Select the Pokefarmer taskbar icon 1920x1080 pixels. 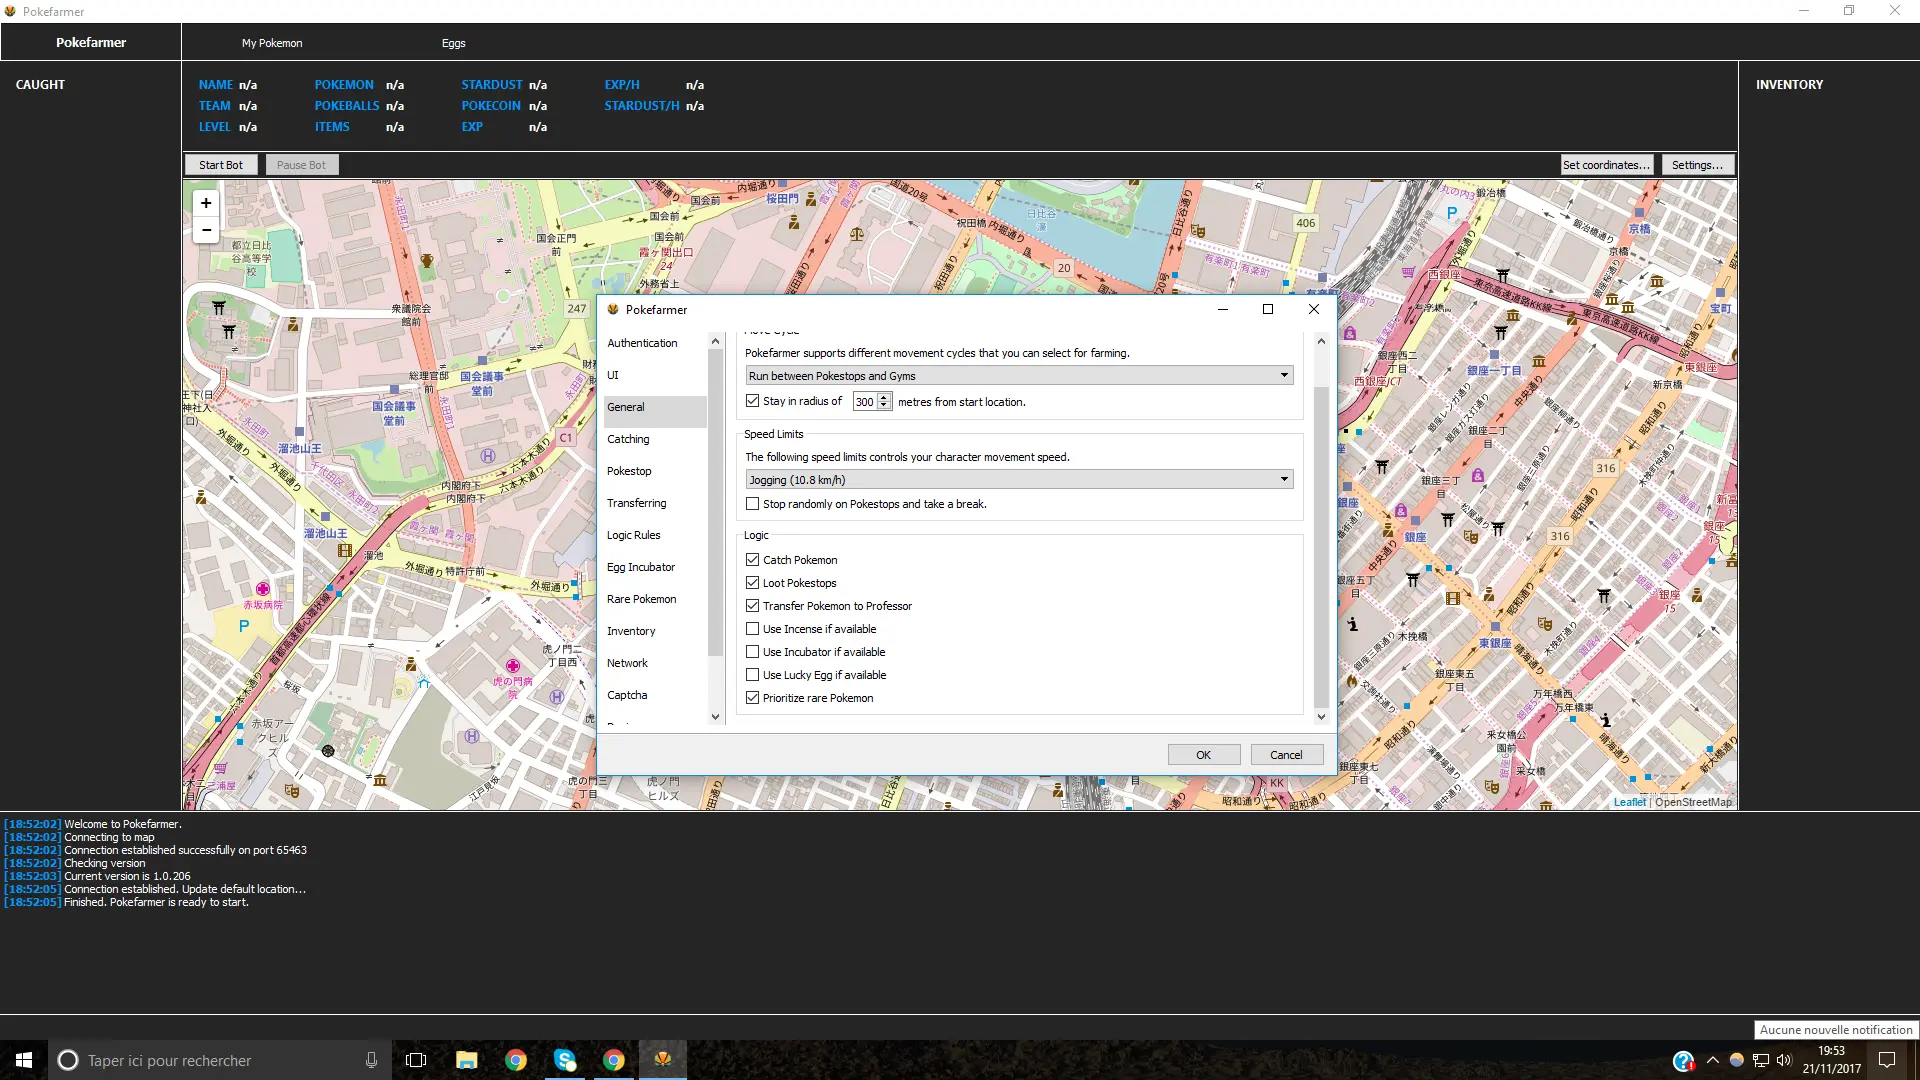pyautogui.click(x=663, y=1060)
